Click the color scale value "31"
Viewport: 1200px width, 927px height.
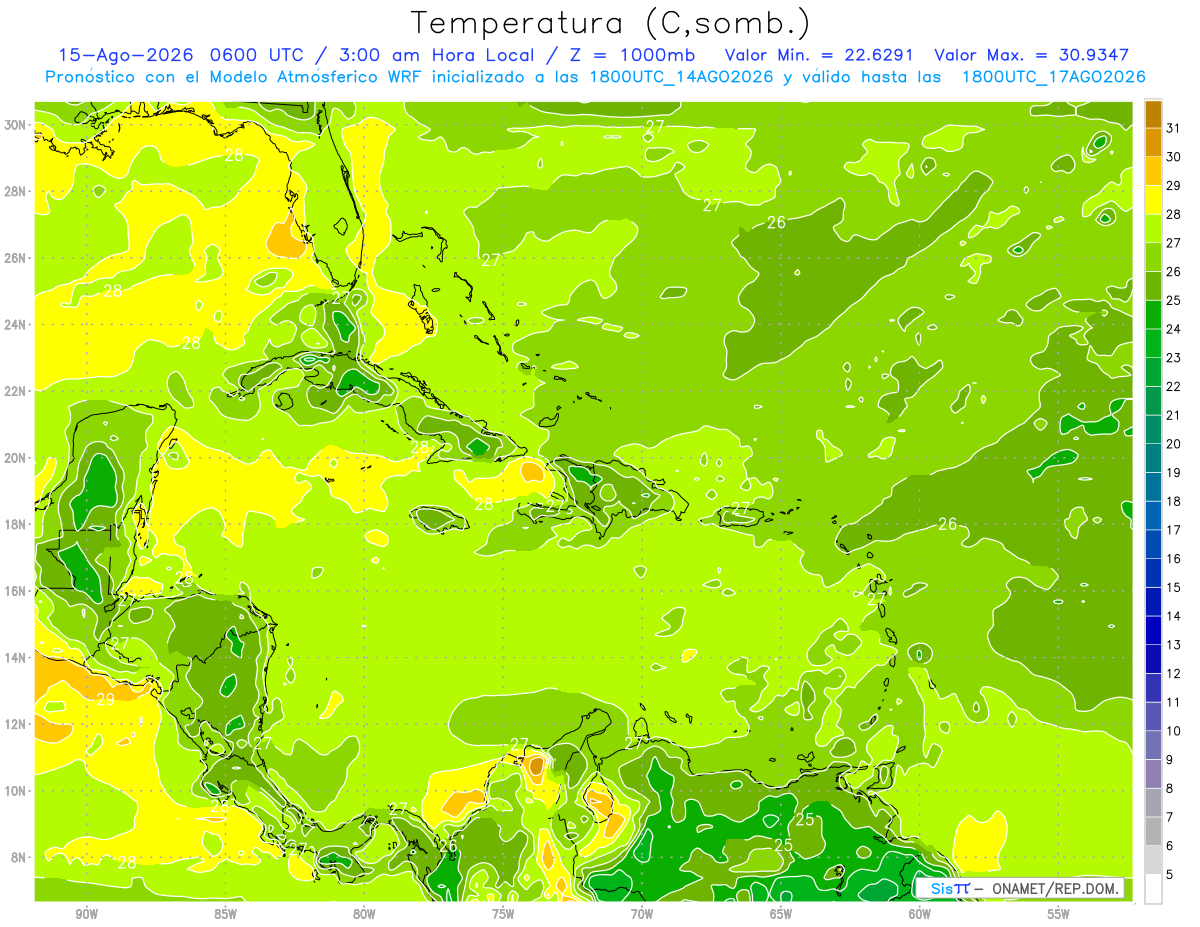[1174, 128]
